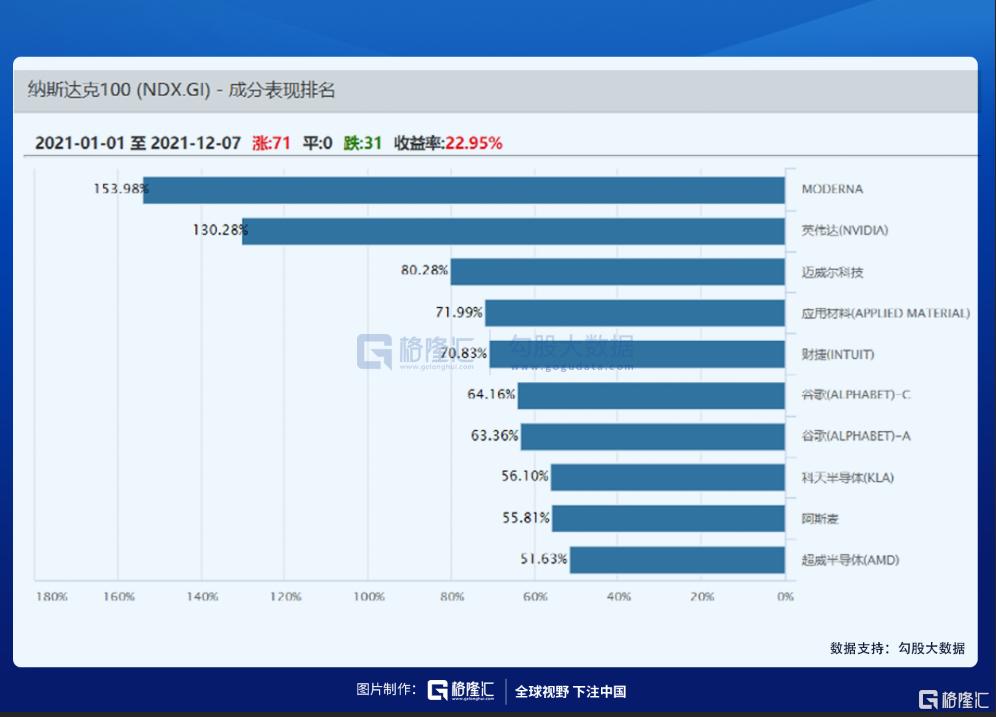The width and height of the screenshot is (996, 717).
Task: Click the date range 2021-01-01 至 2021-12-07
Action: (x=138, y=143)
